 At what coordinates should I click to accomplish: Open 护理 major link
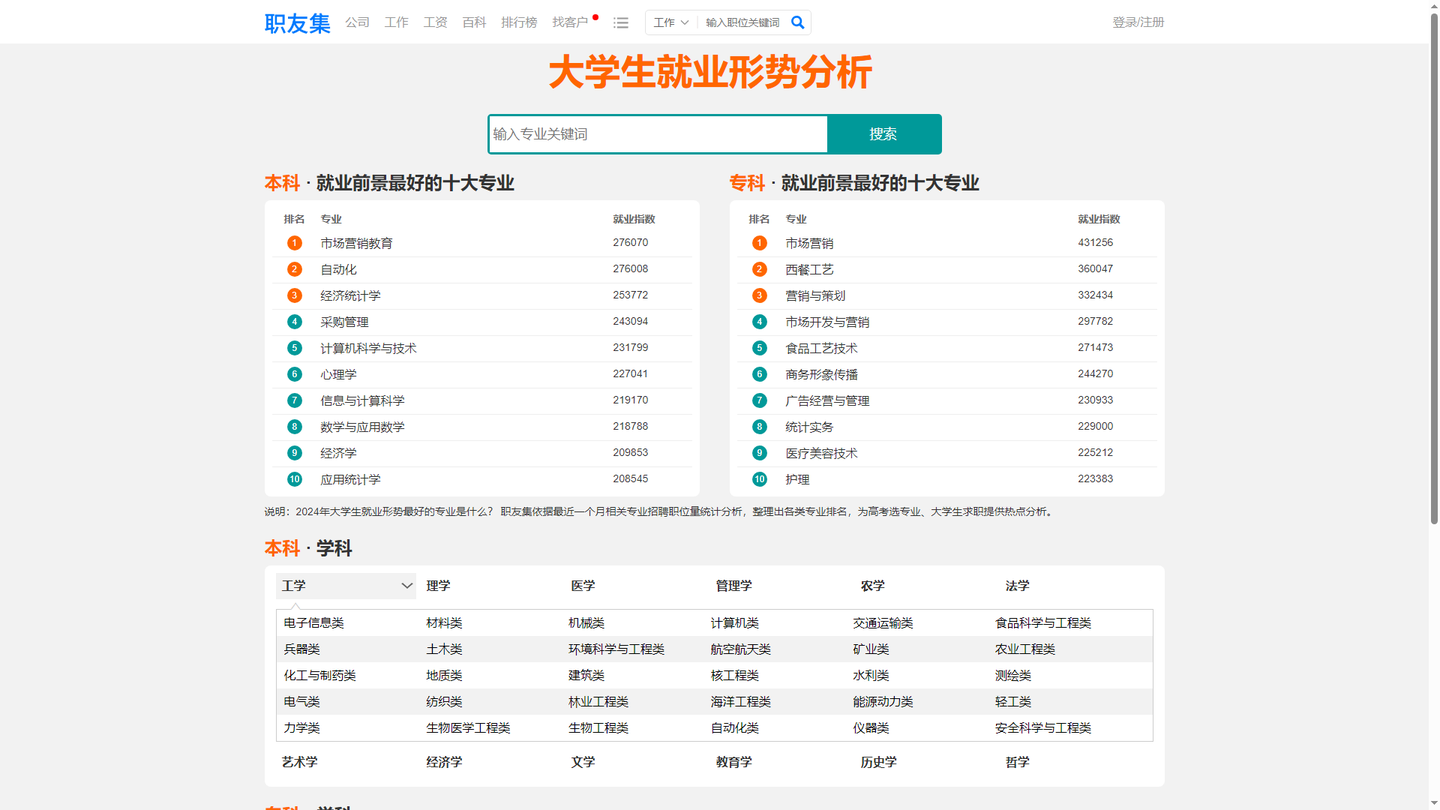[x=798, y=479]
